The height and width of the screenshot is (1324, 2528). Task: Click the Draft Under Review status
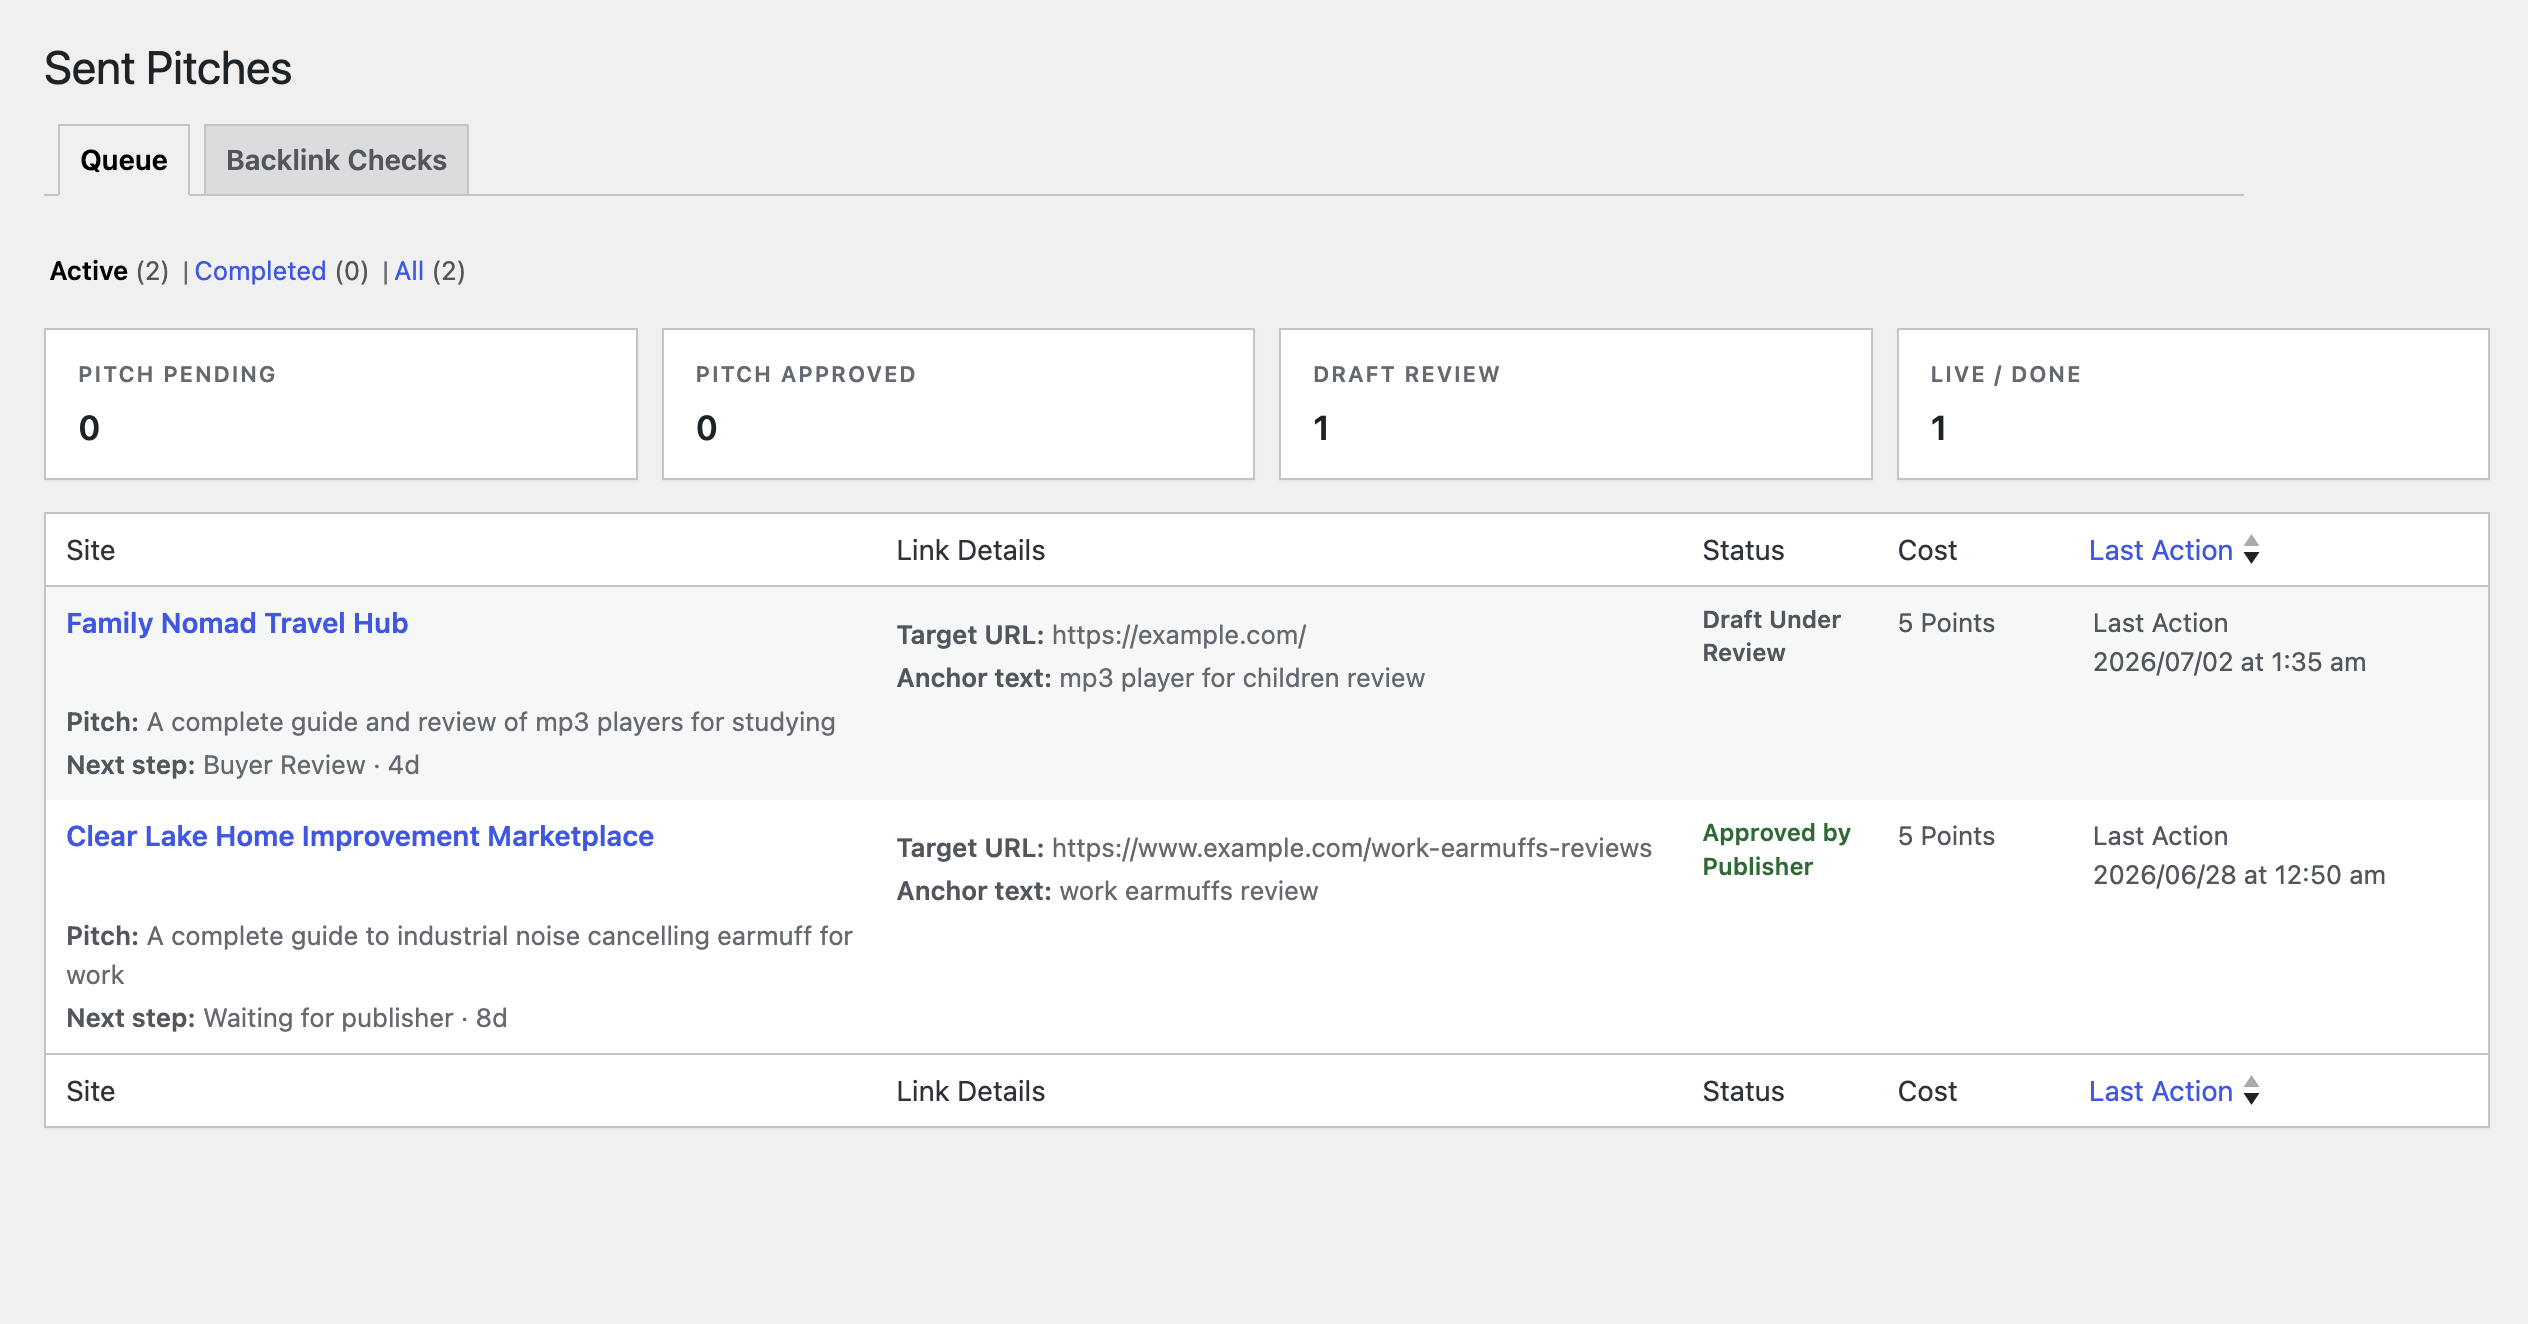(x=1771, y=636)
